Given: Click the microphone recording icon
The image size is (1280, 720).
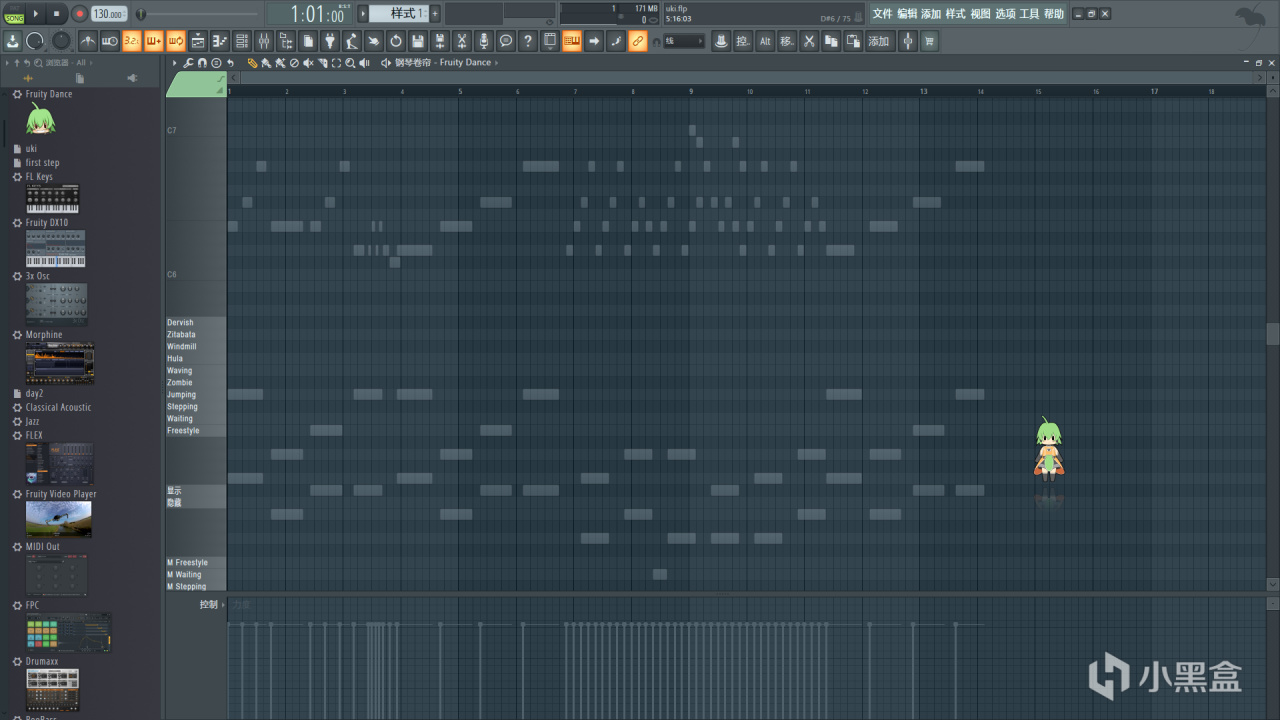Looking at the screenshot, I should click(x=484, y=41).
